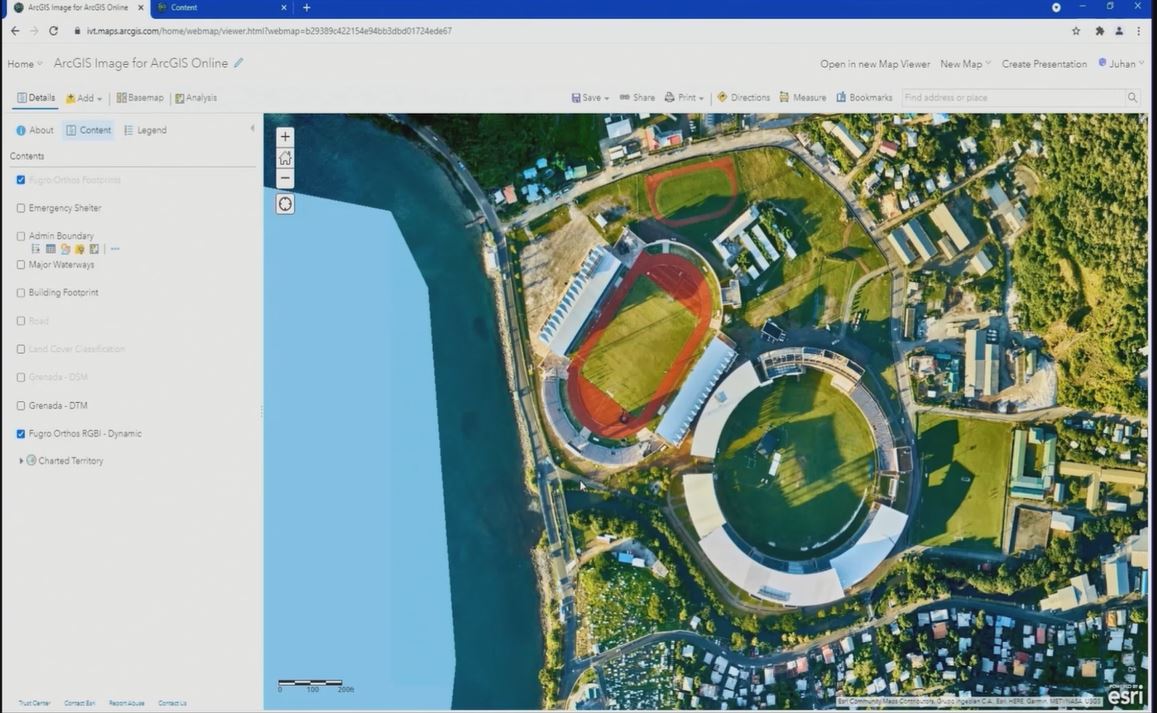Enable Admin Boundary layer
This screenshot has height=713, width=1157.
pyautogui.click(x=21, y=236)
